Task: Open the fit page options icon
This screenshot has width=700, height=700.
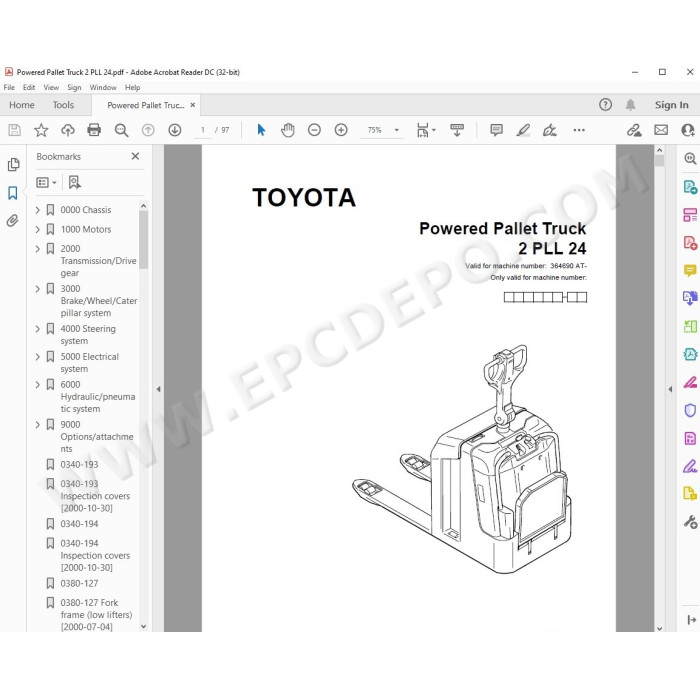Action: click(x=425, y=130)
